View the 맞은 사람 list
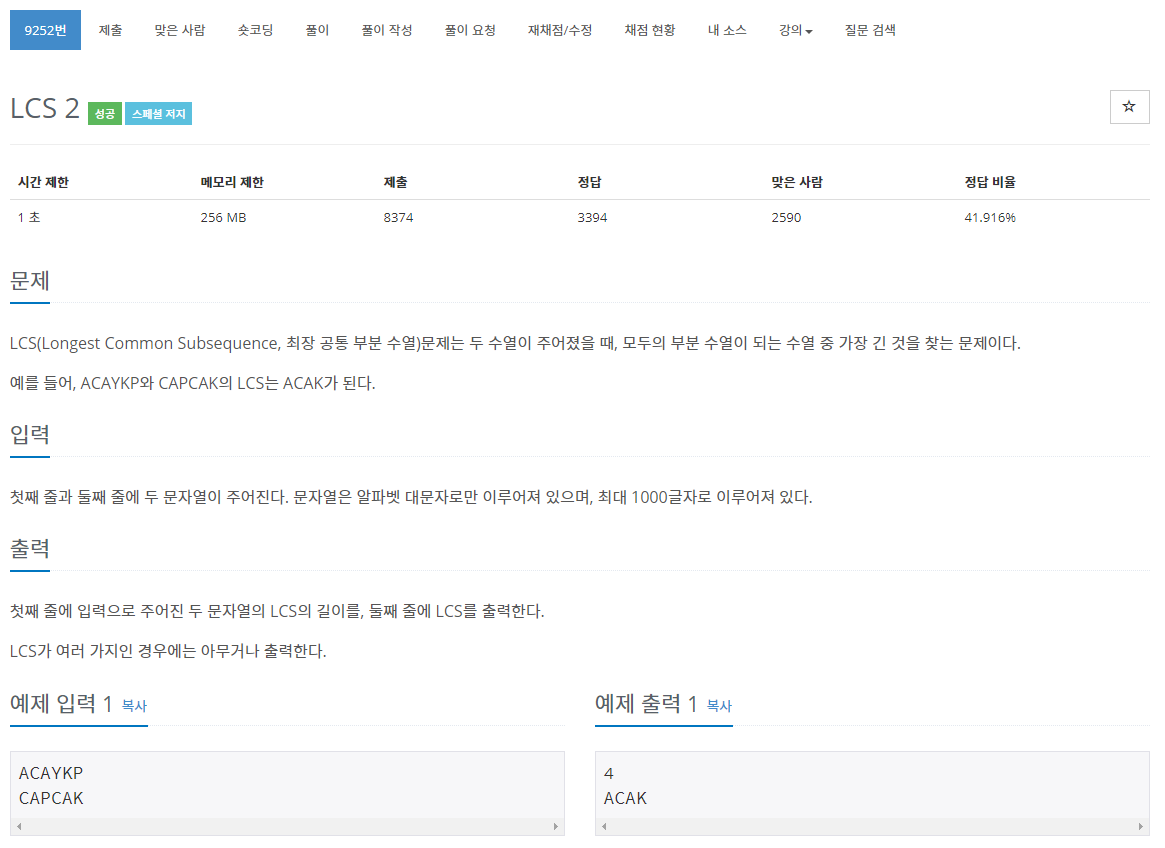This screenshot has width=1165, height=848. point(179,30)
